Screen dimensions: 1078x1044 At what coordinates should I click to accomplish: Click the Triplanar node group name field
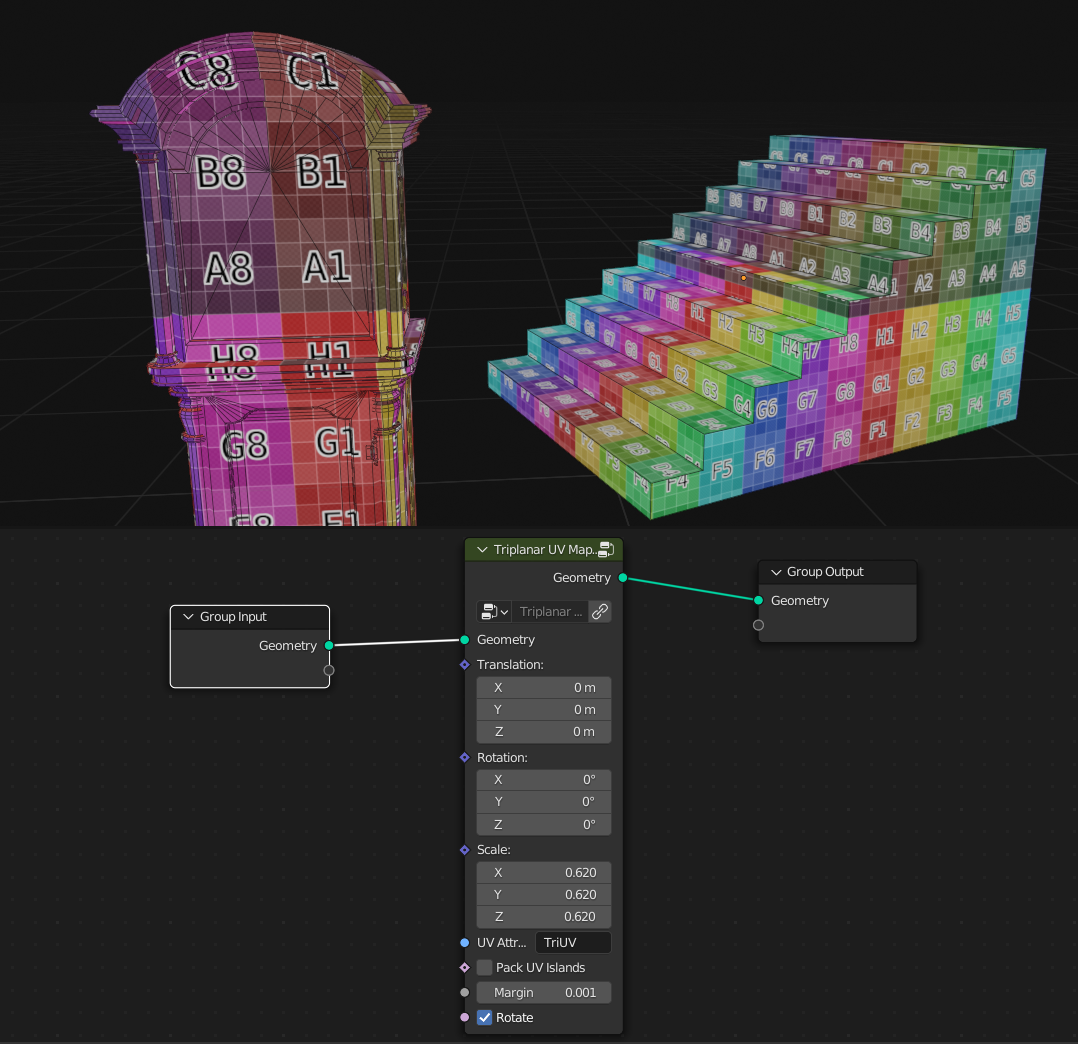click(x=550, y=611)
